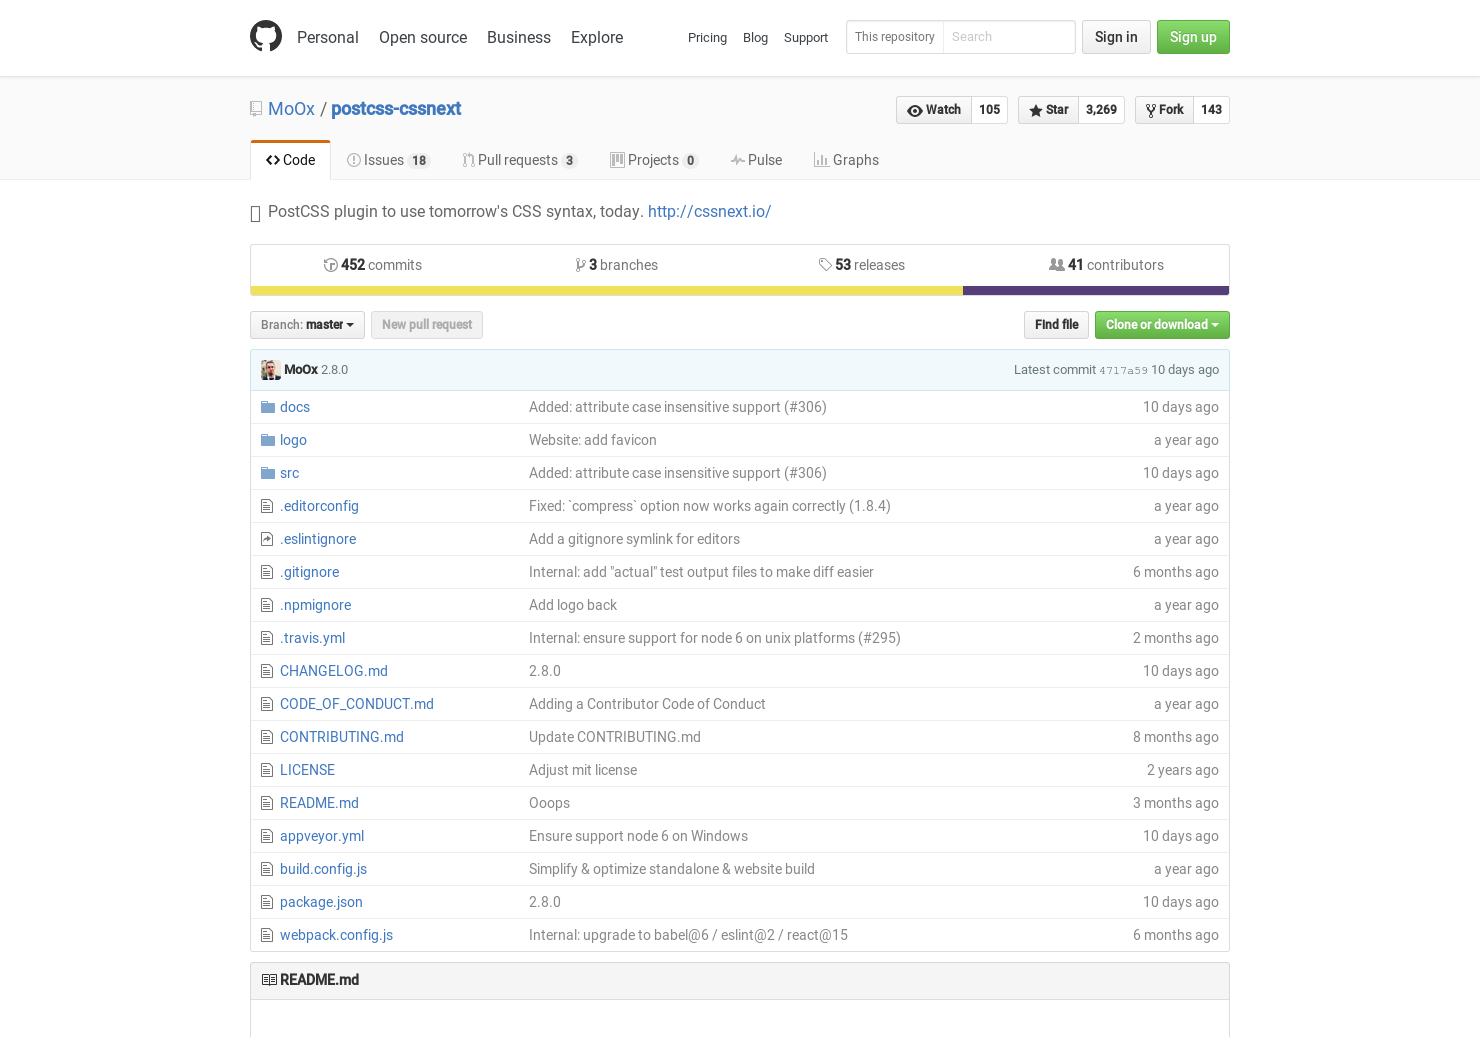Open the http://cssnext.io/ link
This screenshot has width=1480, height=1037.
709,212
